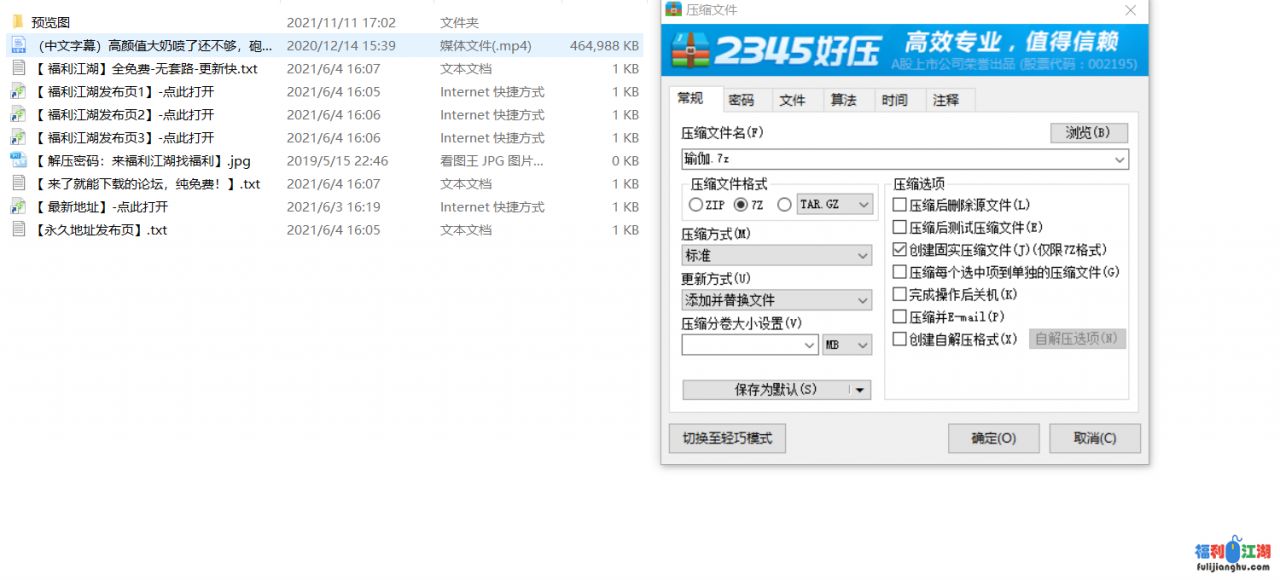Image resolution: width=1280 pixels, height=580 pixels.
Task: Switch to the 密码 tab
Action: click(x=741, y=100)
